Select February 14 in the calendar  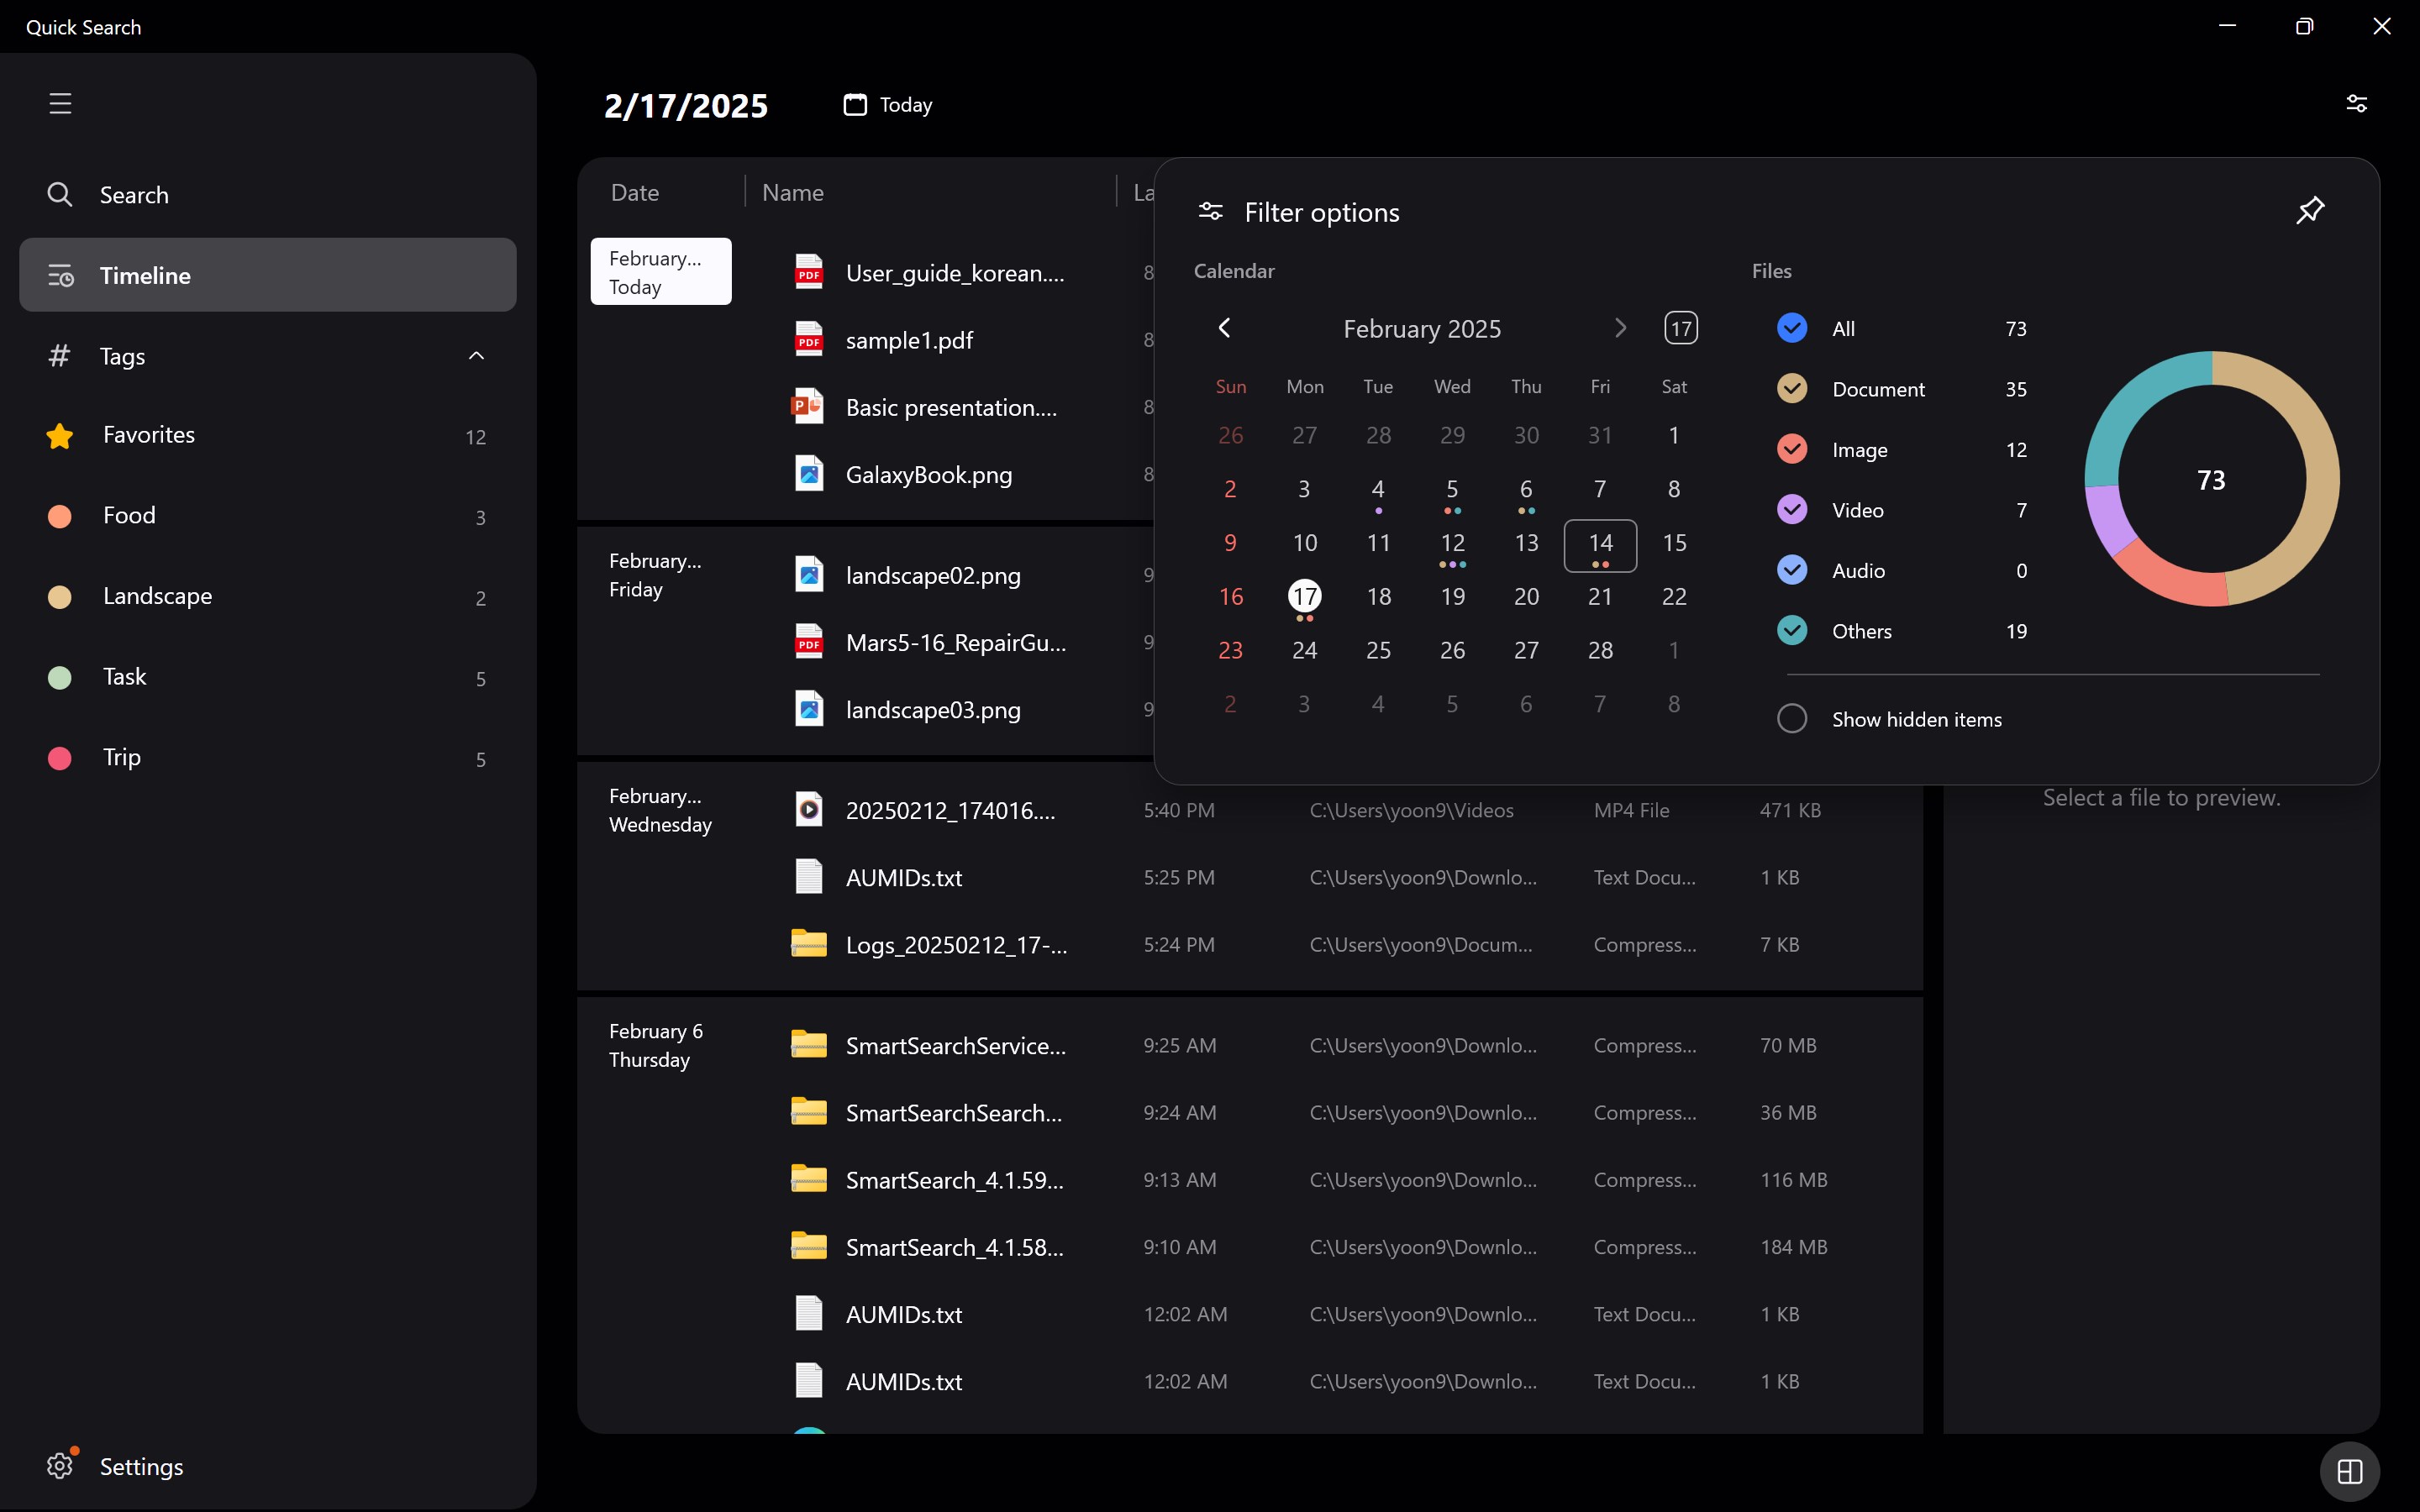[1600, 544]
